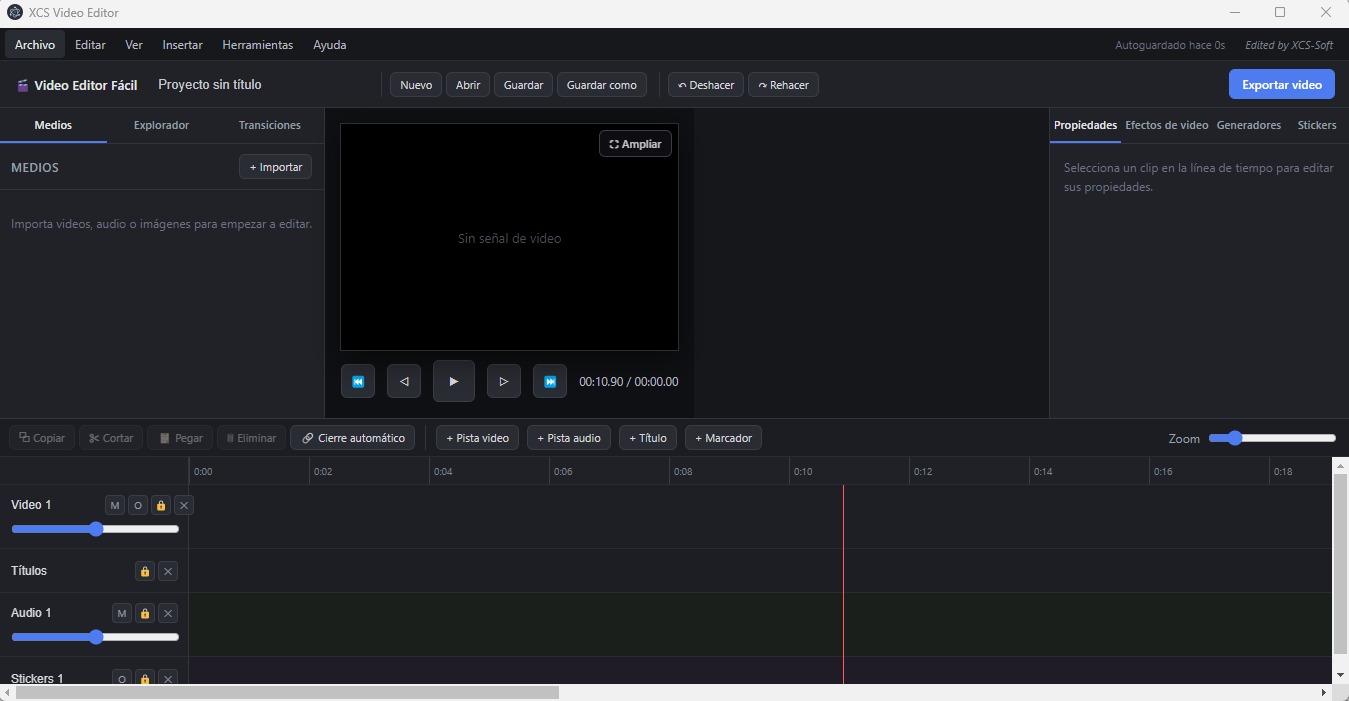The width and height of the screenshot is (1349, 701).
Task: Click the Copiar button
Action: [42, 438]
